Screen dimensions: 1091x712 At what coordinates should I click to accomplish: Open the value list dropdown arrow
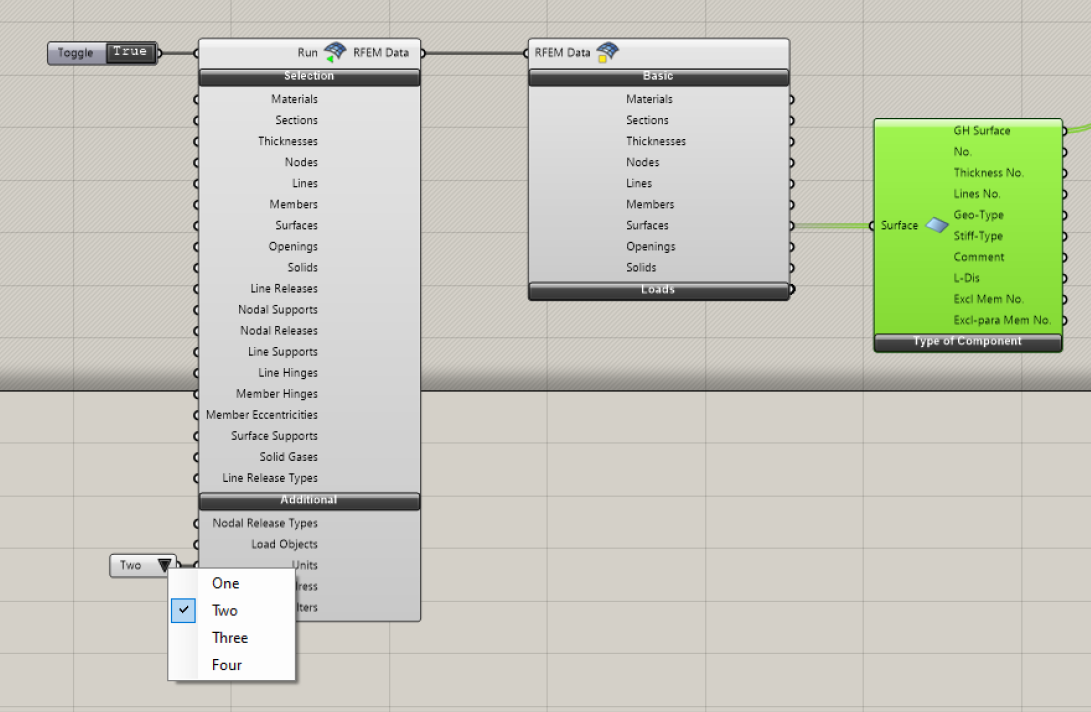(x=164, y=565)
